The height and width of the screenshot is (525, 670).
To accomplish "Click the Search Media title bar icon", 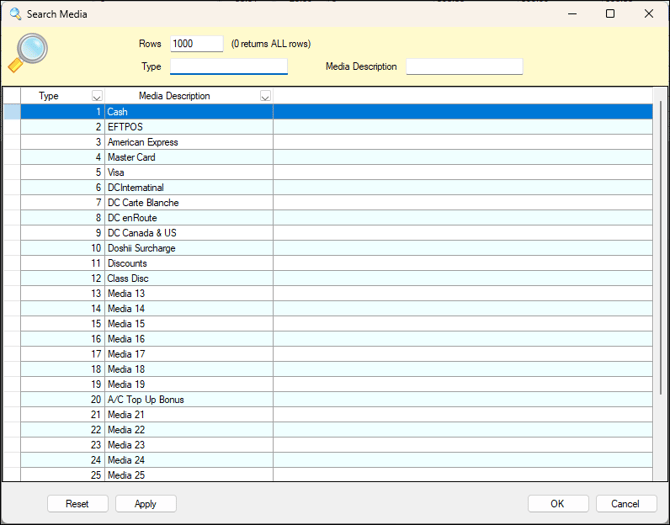I will 15,14.
